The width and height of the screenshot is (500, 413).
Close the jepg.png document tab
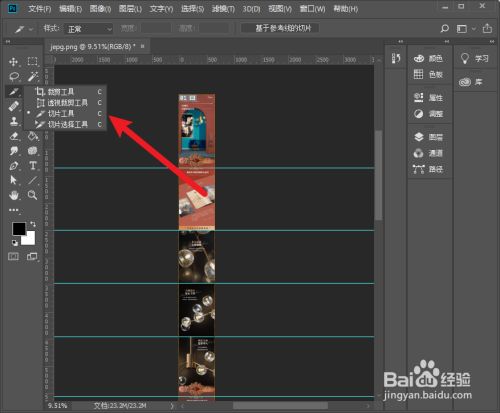tap(143, 46)
